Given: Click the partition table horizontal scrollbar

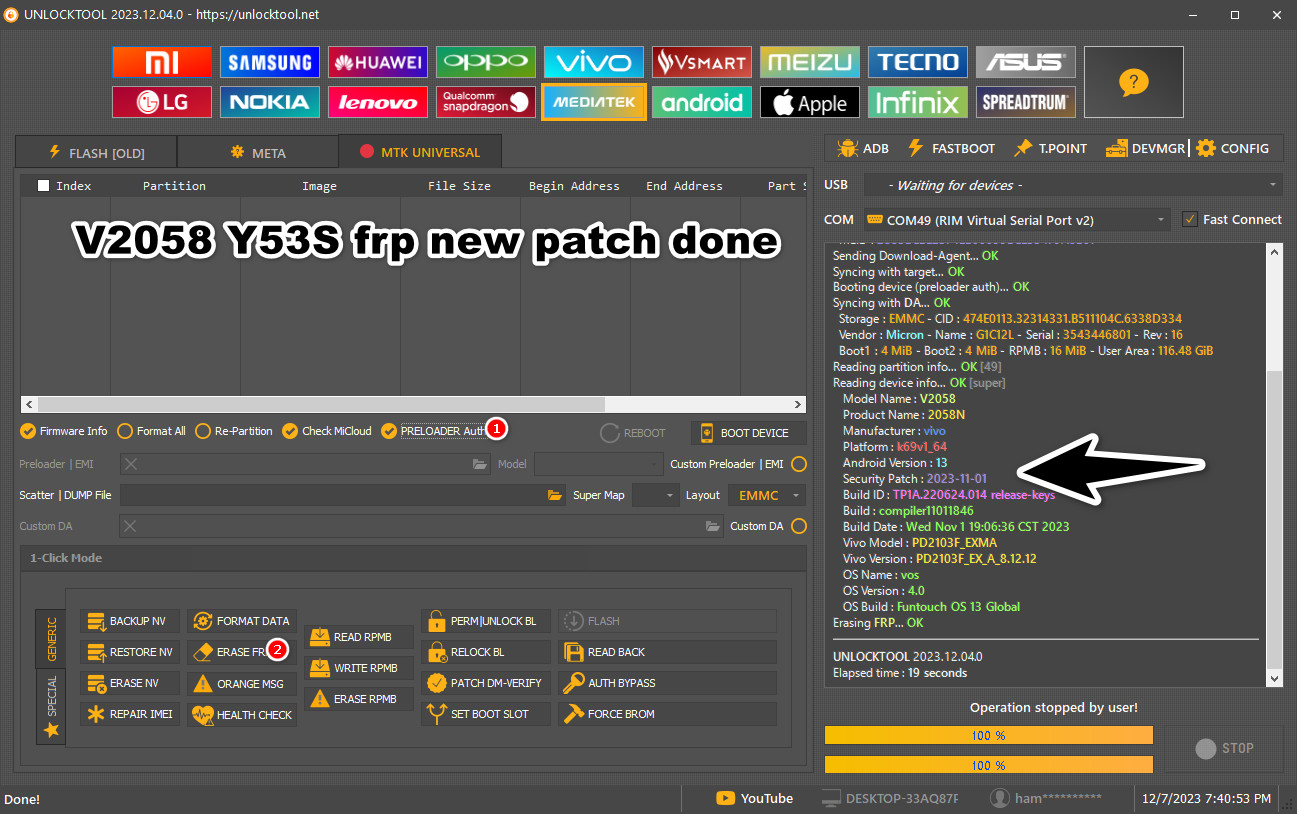Looking at the screenshot, I should pyautogui.click(x=412, y=405).
